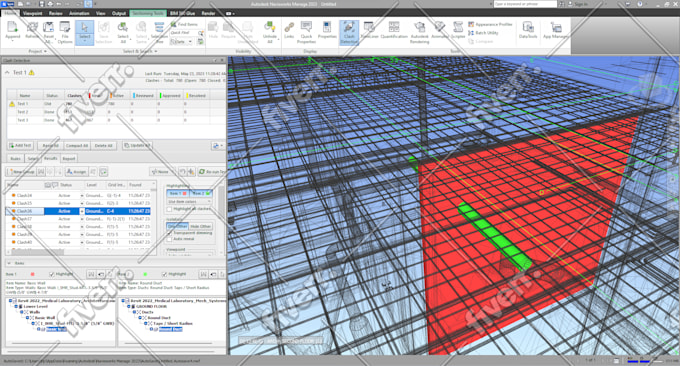Open the TimeLiner tool
The height and width of the screenshot is (366, 680).
369,30
